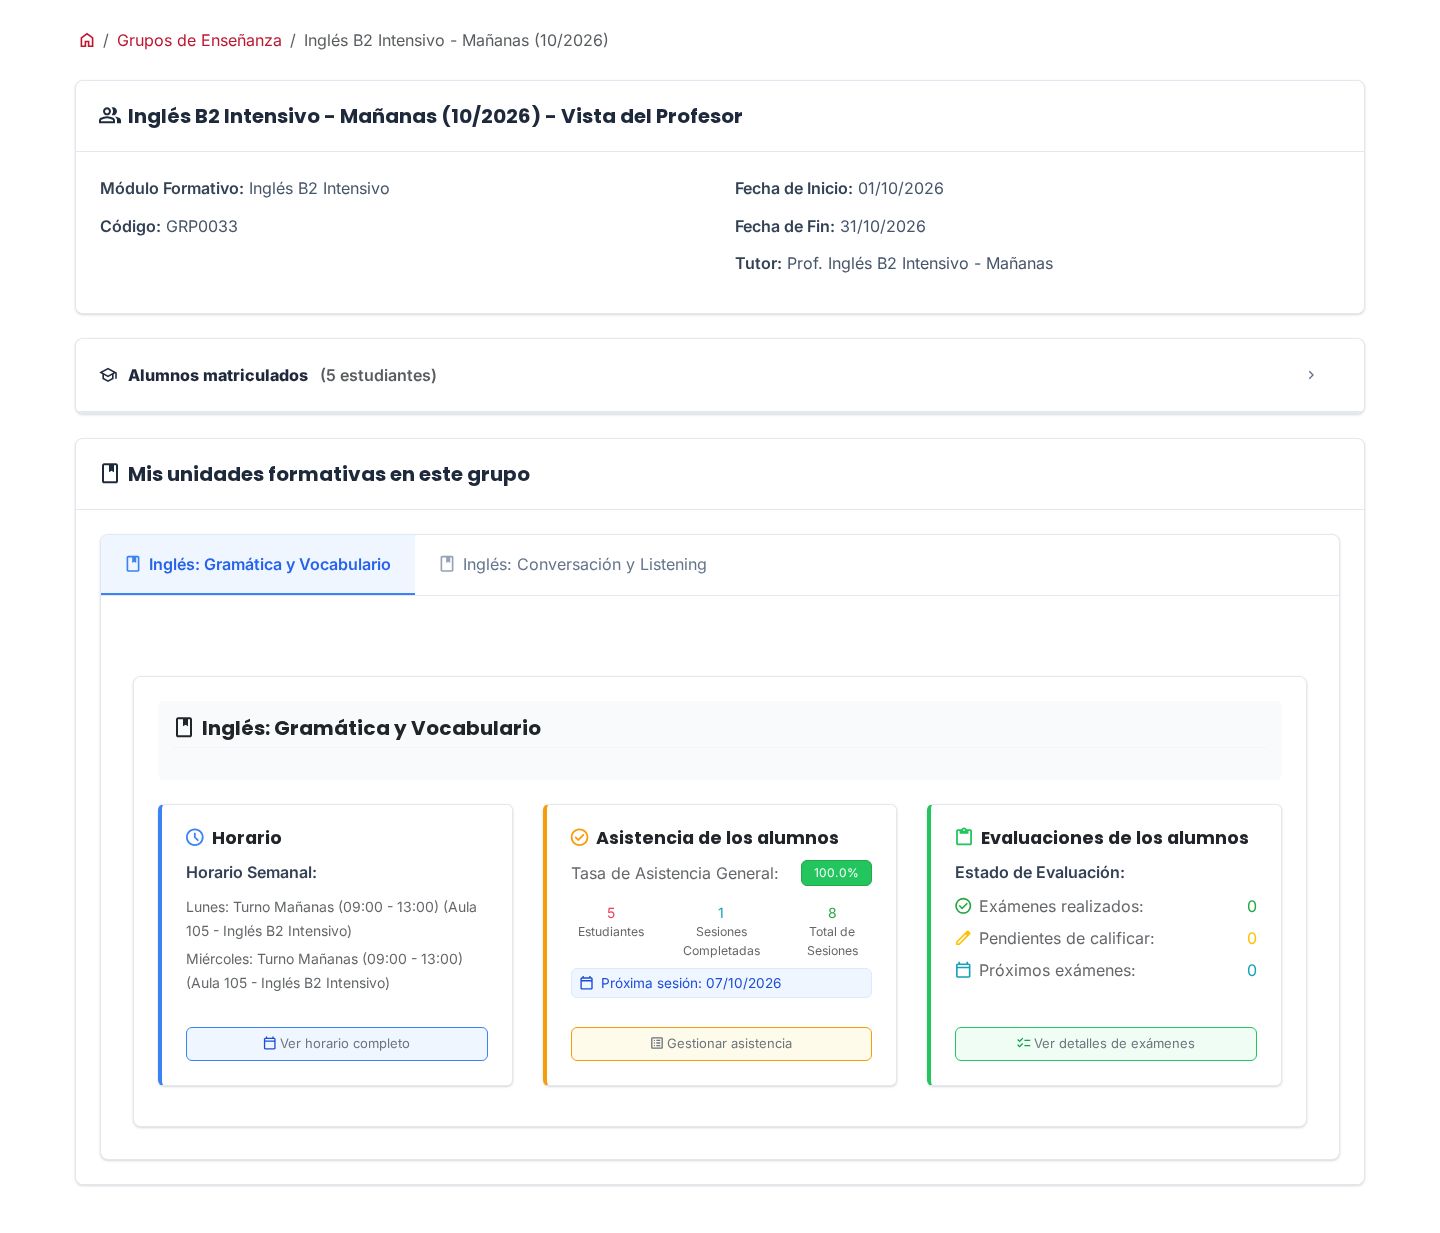Click 'Horario Semanal:' label

pos(251,872)
